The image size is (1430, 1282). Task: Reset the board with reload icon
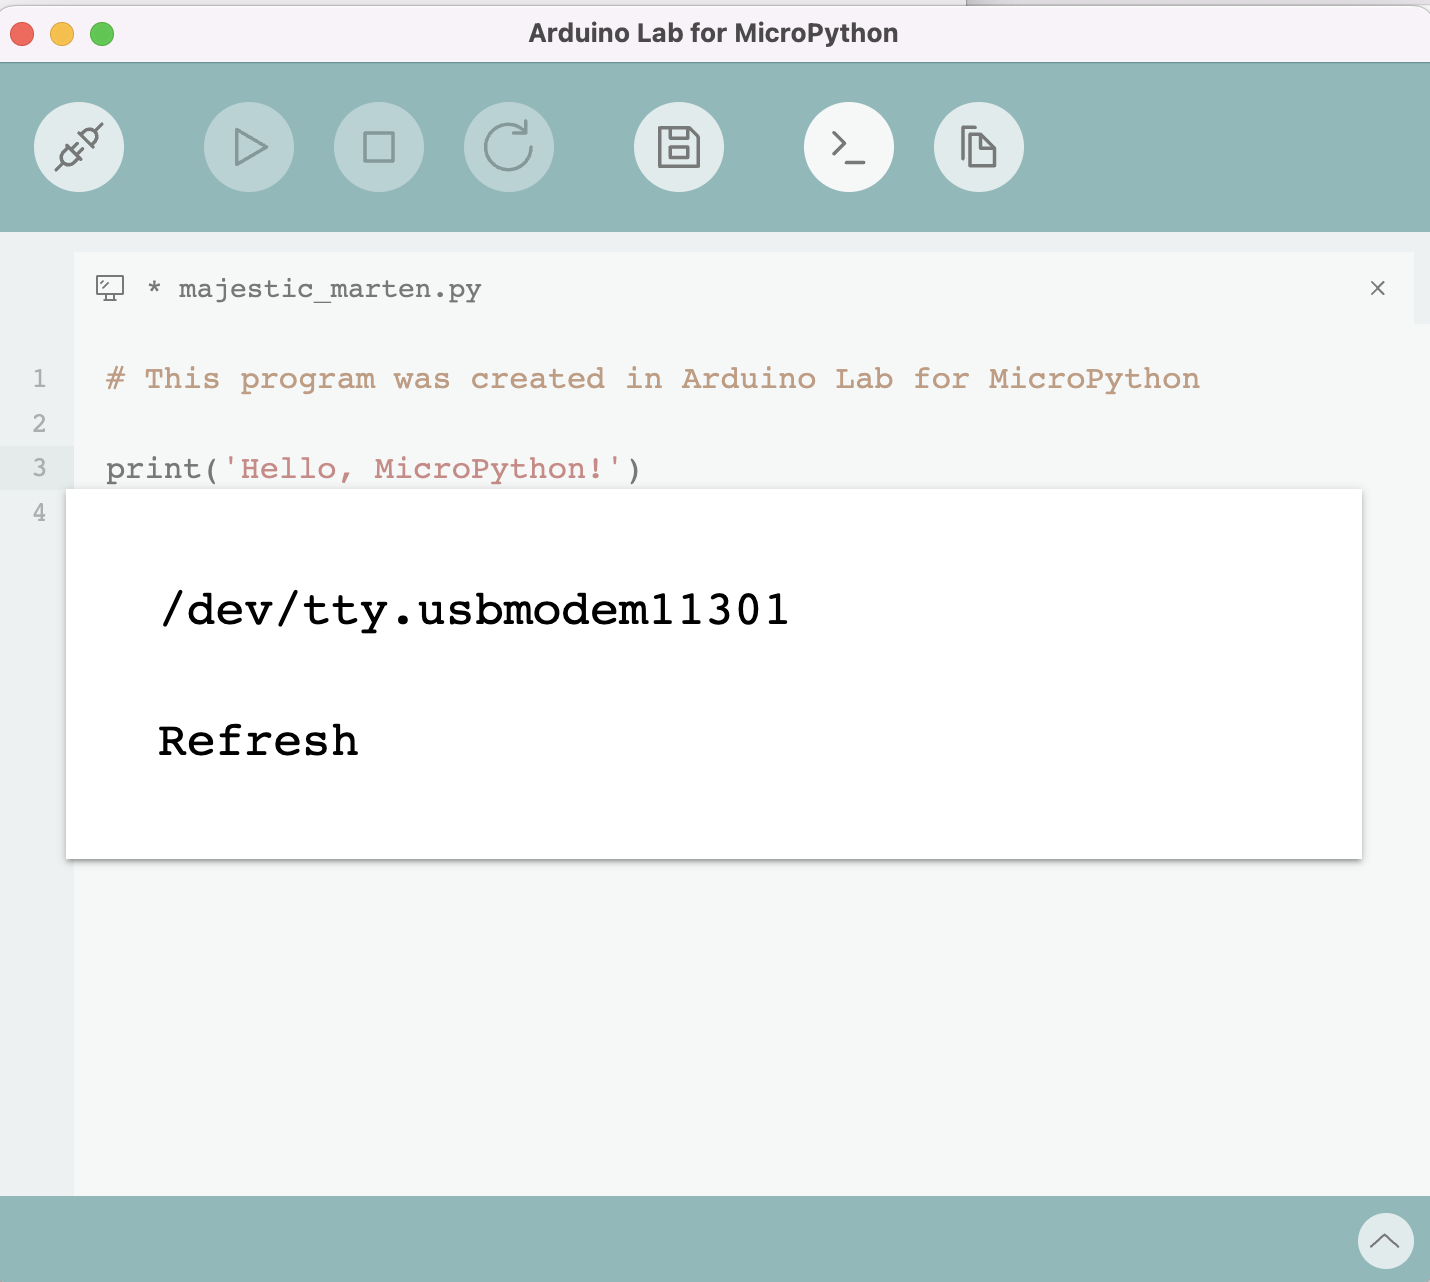click(x=509, y=147)
